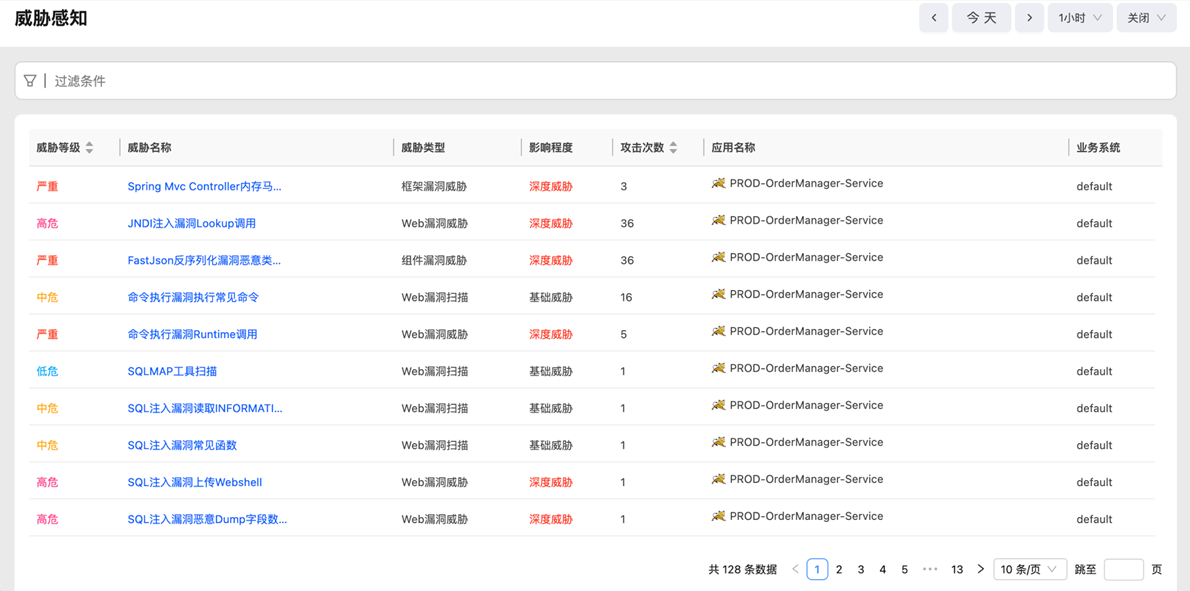Jump to last page 13
This screenshot has height=591, width=1190.
point(957,569)
